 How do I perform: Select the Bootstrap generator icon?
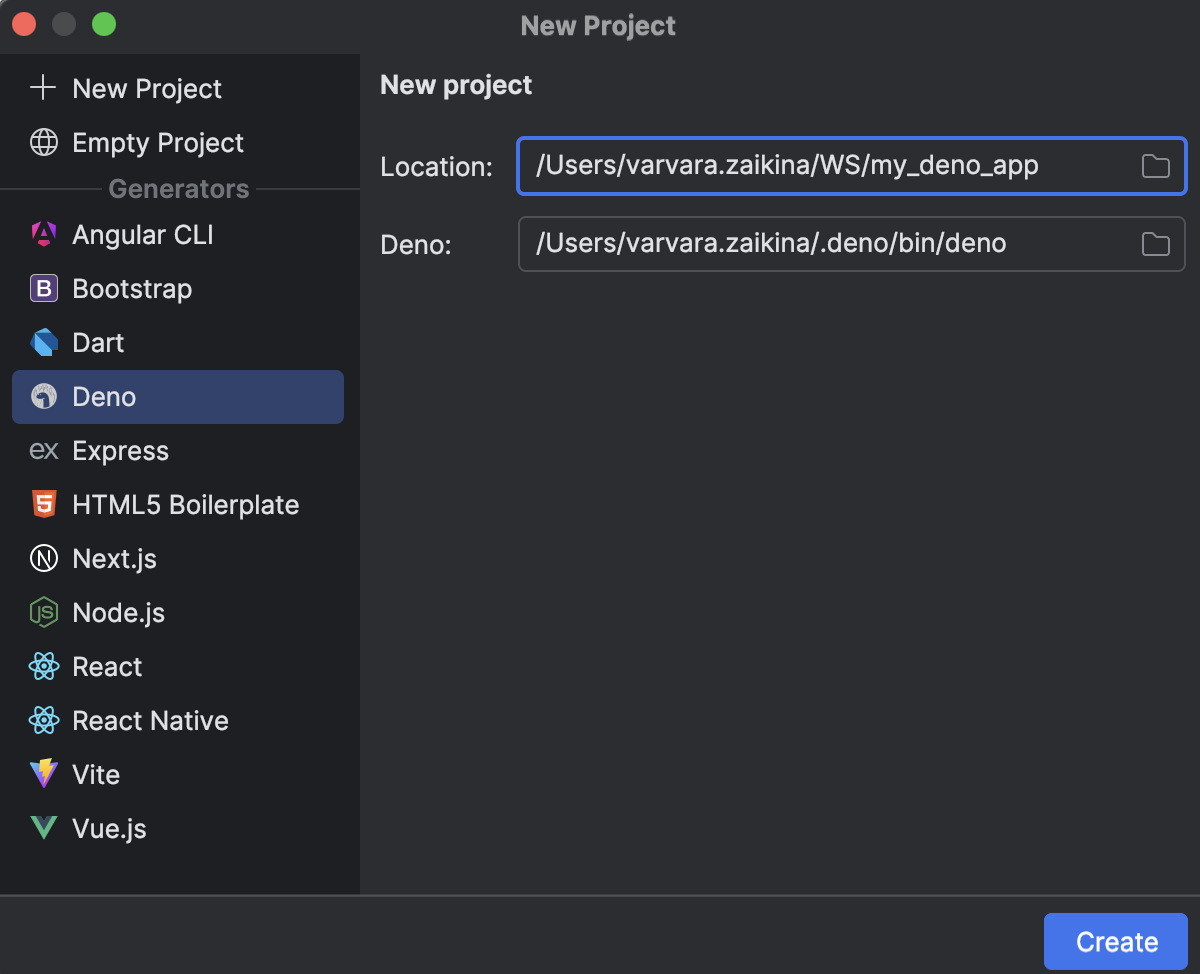44,288
